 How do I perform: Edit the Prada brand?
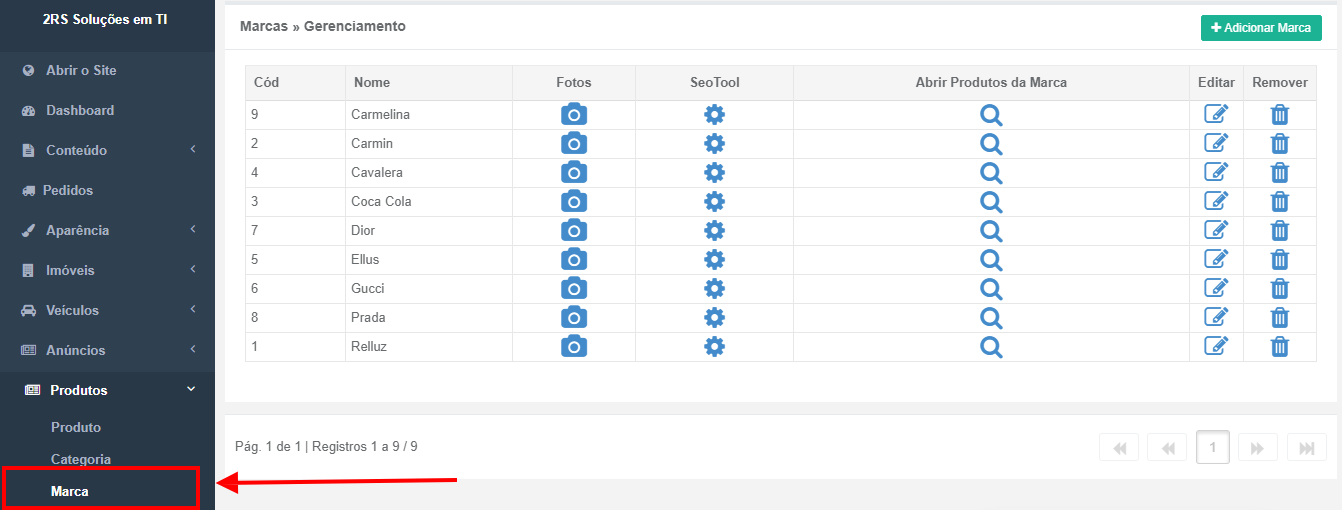pyautogui.click(x=1216, y=317)
